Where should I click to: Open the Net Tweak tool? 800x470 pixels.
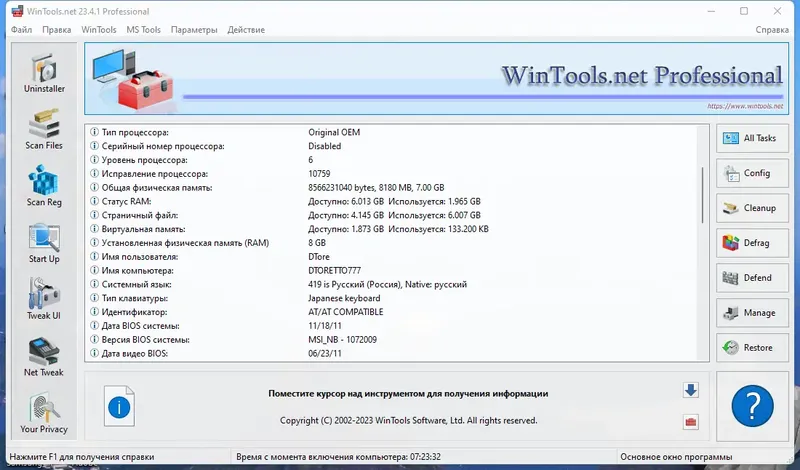44,357
